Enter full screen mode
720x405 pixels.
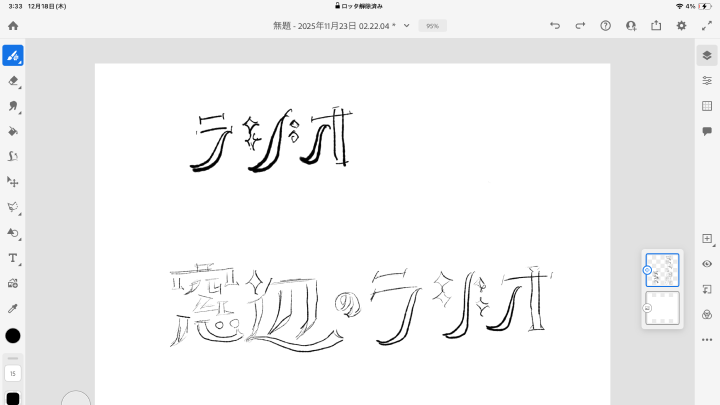[707, 26]
